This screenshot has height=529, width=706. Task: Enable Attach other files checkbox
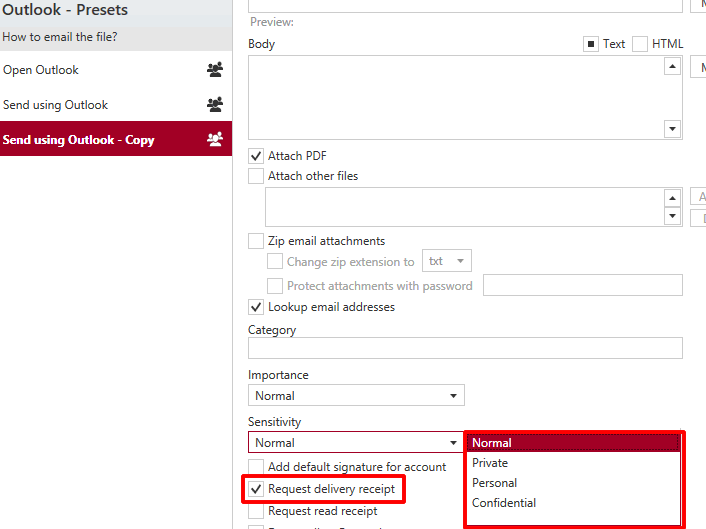click(x=256, y=176)
